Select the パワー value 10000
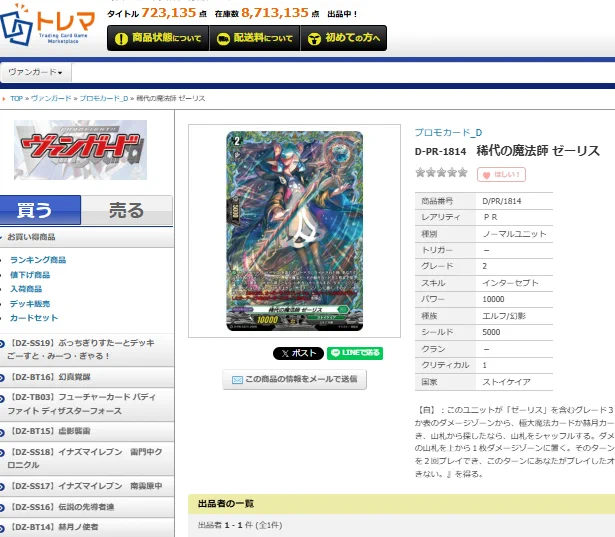 493,299
